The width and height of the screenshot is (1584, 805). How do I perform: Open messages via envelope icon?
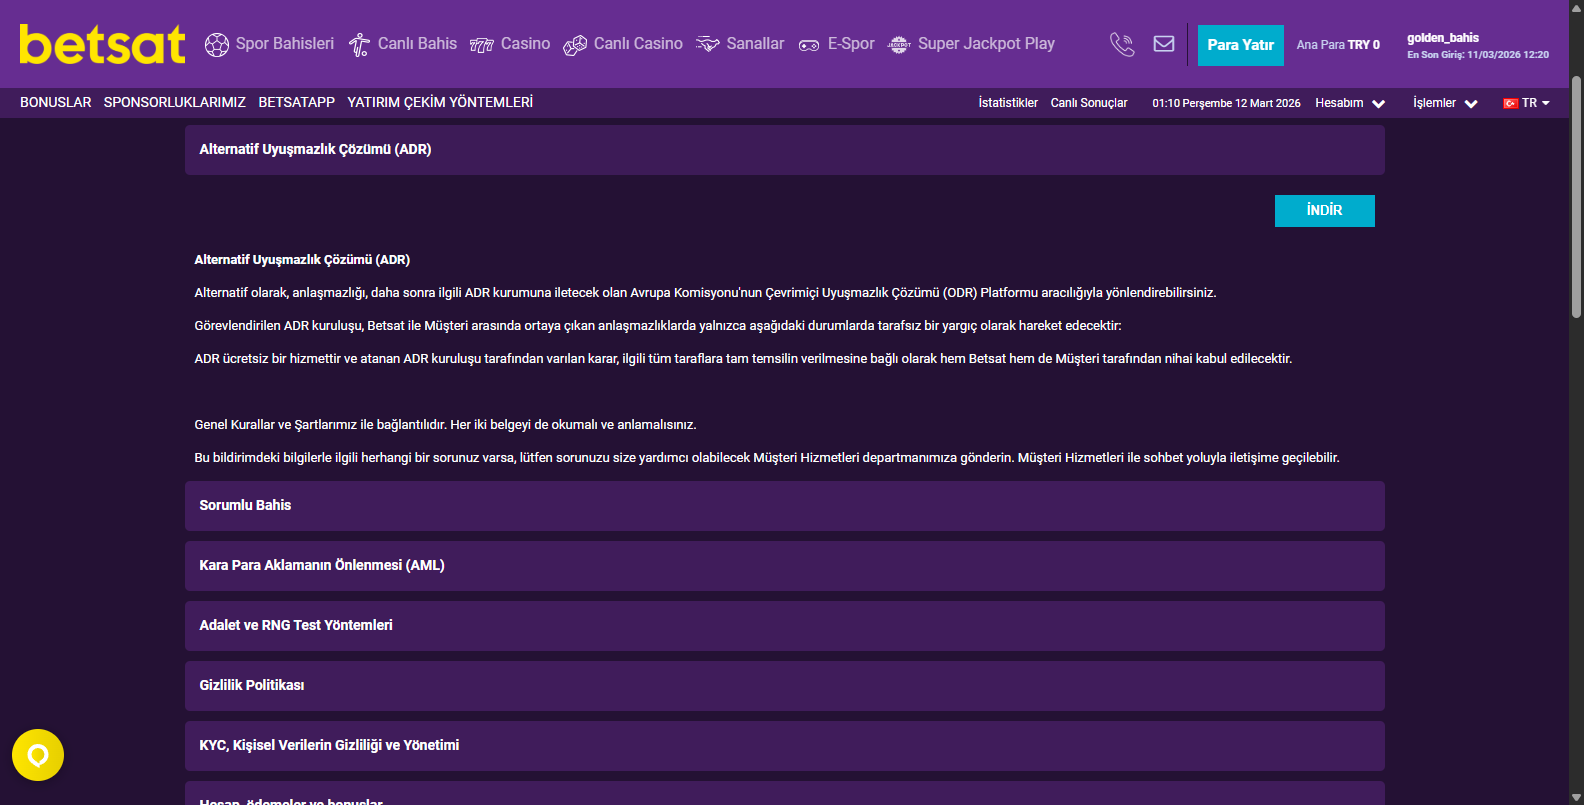1164,44
